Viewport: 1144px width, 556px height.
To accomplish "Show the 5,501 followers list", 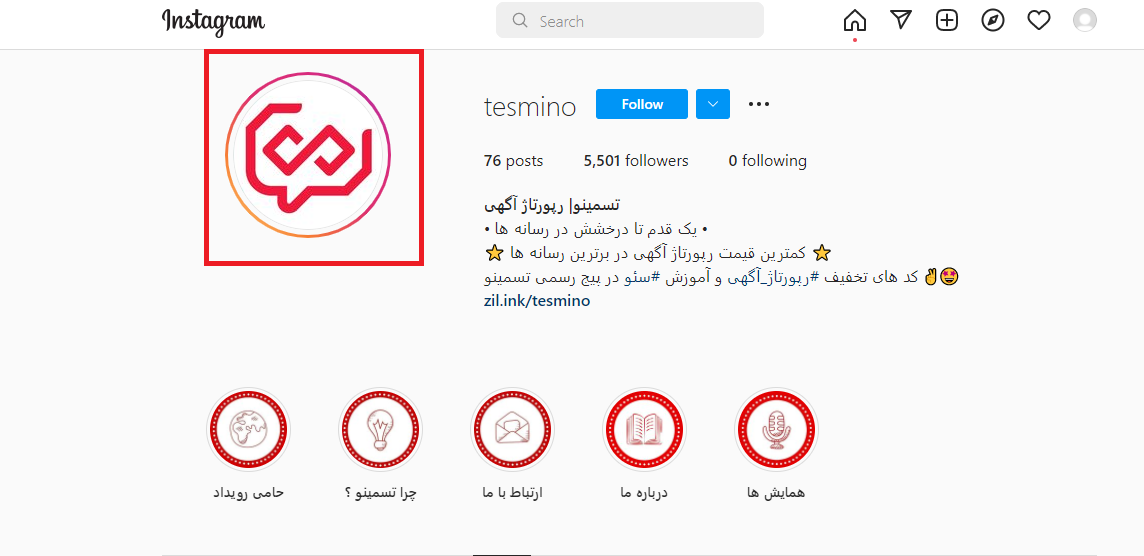I will (636, 161).
